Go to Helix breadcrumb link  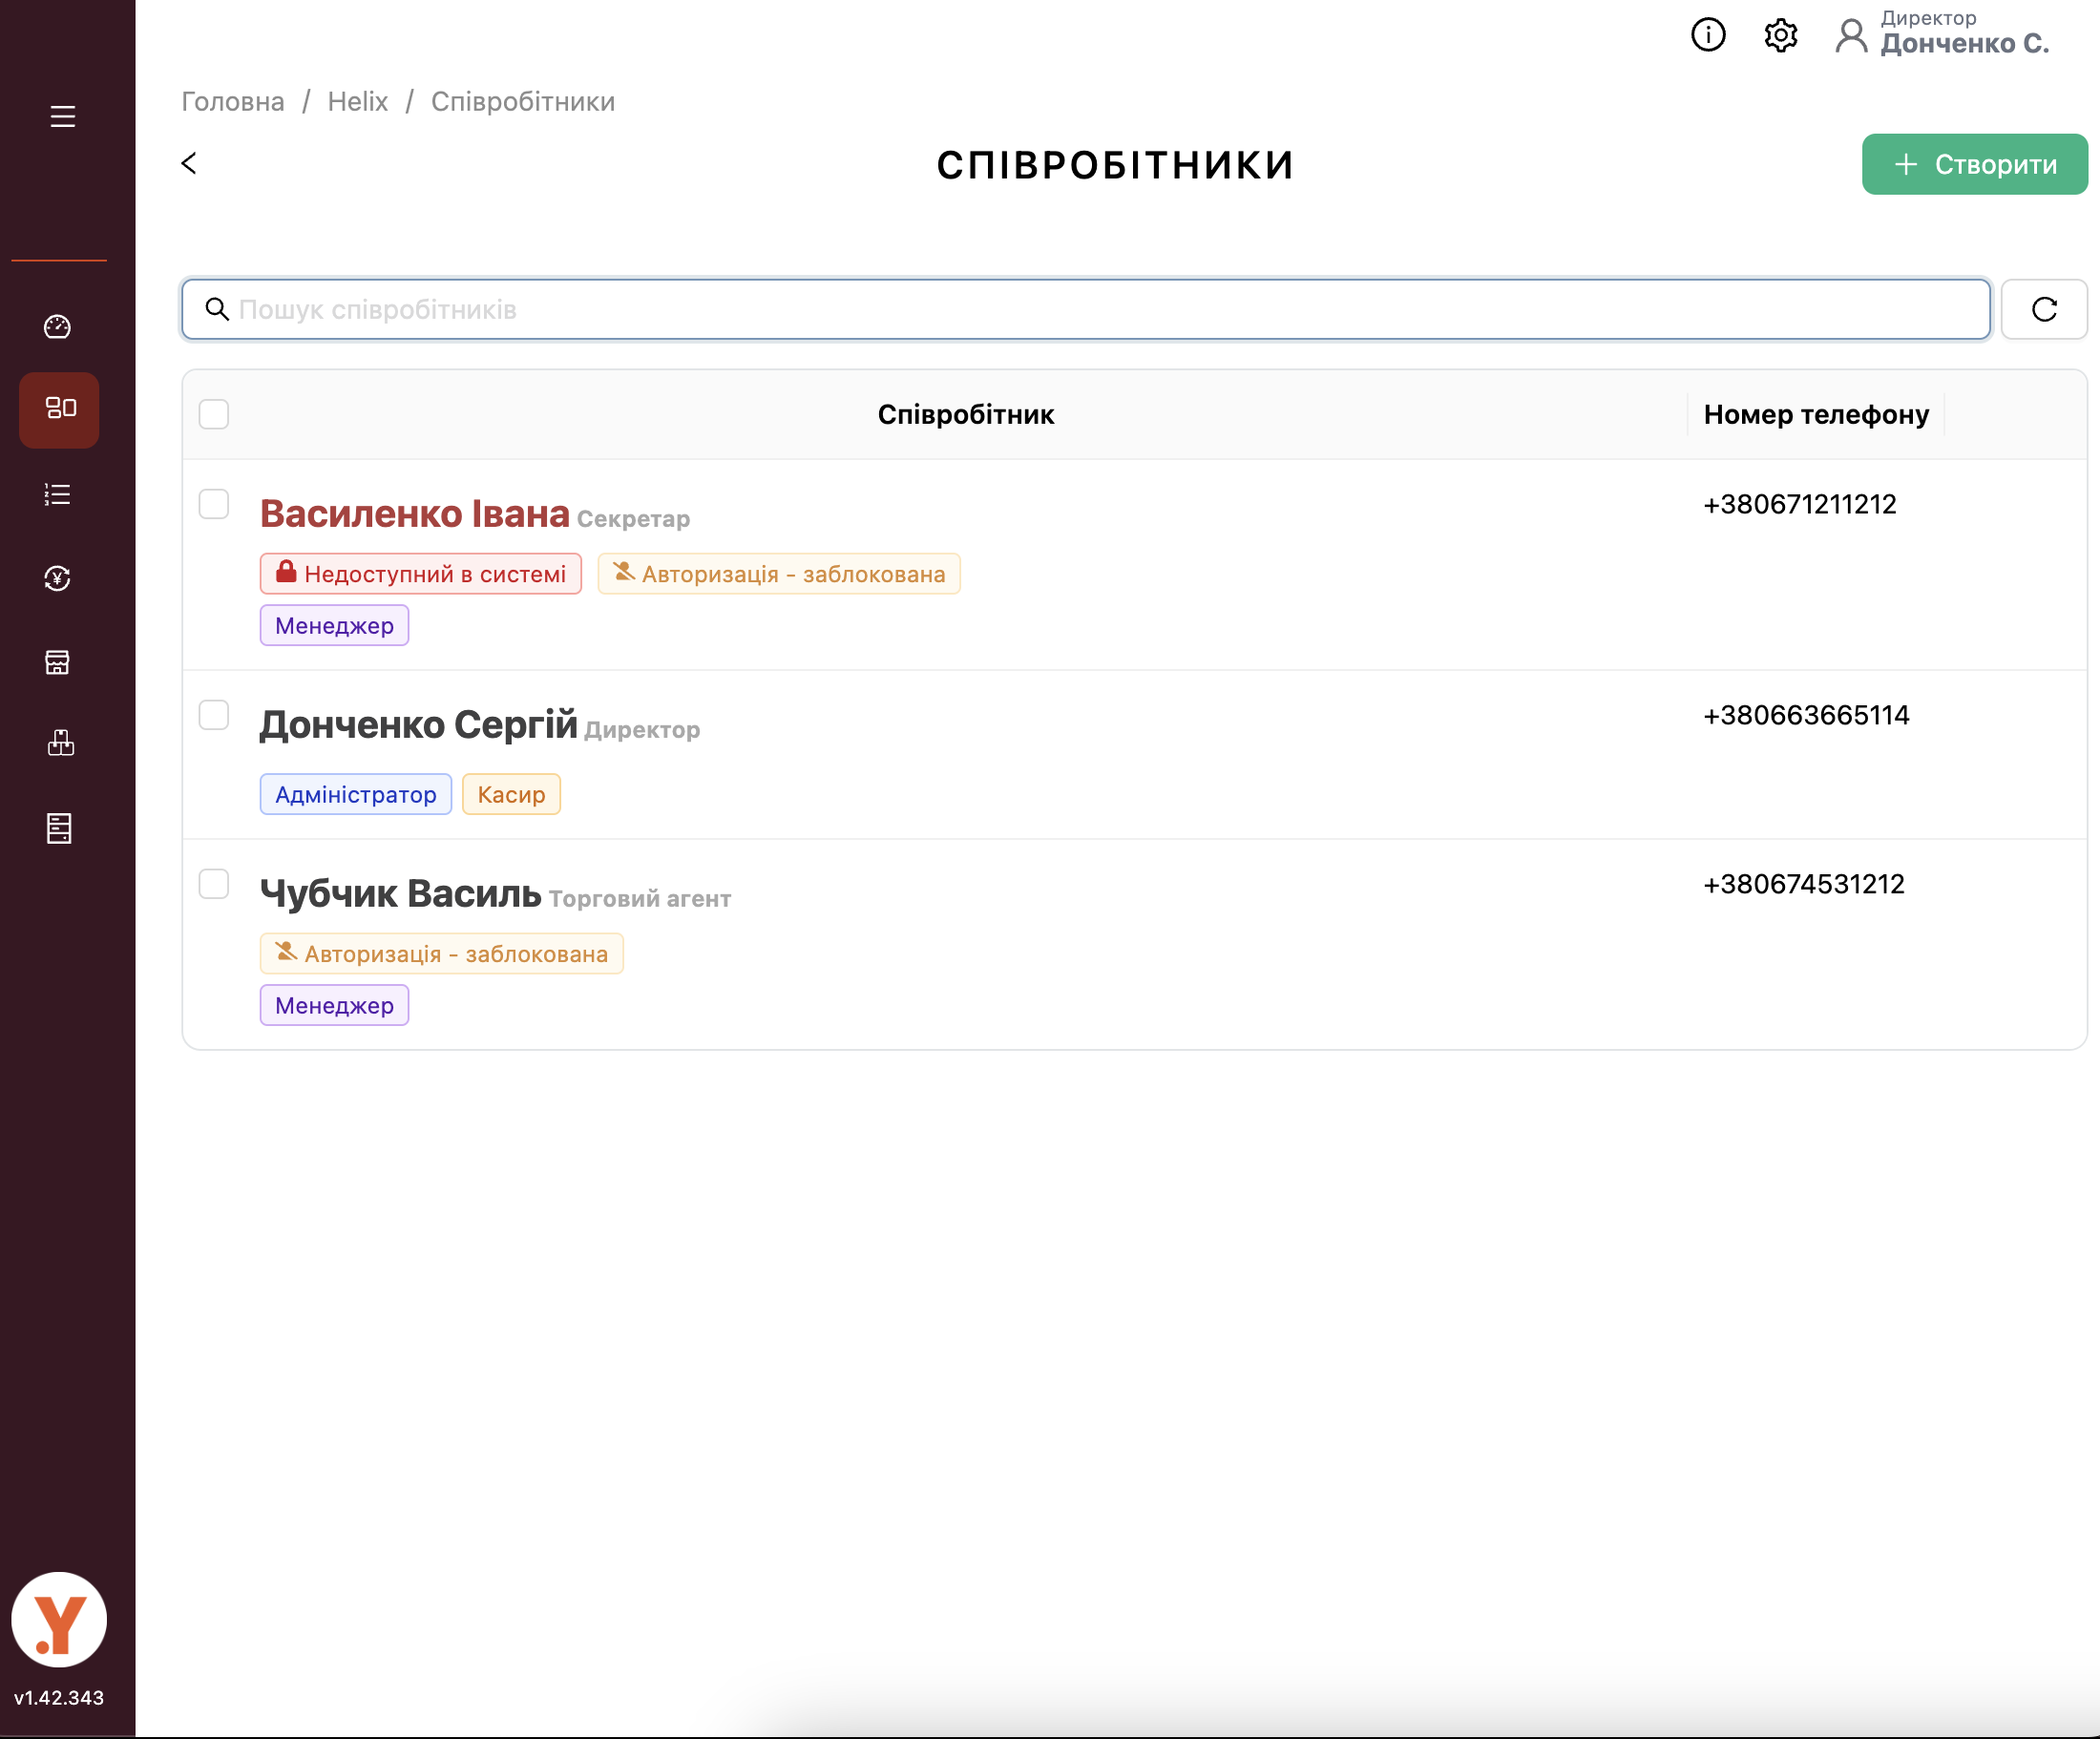(x=357, y=102)
